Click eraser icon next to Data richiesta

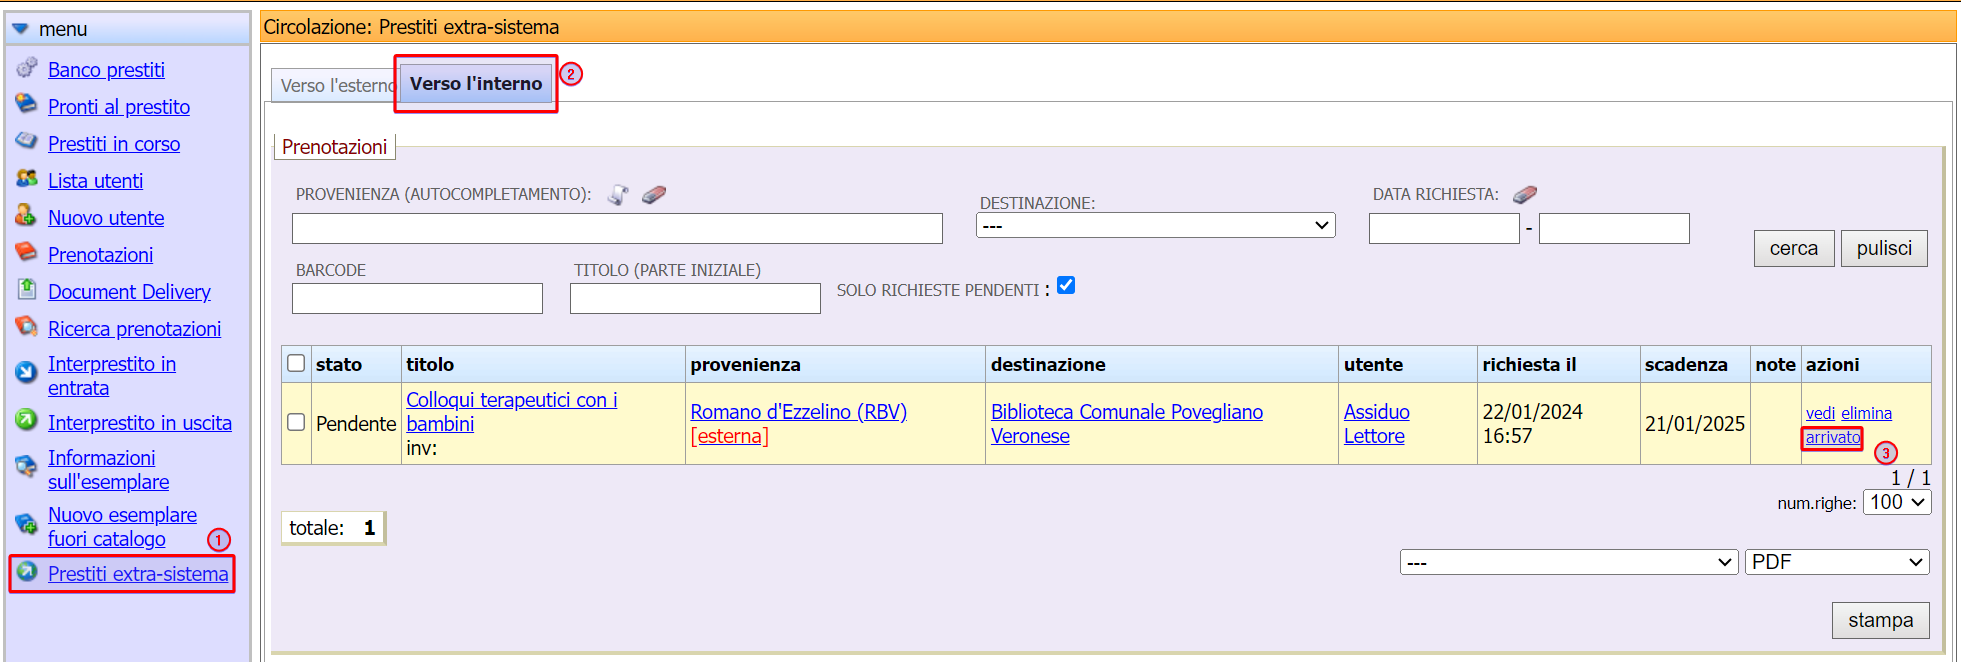coord(1525,194)
